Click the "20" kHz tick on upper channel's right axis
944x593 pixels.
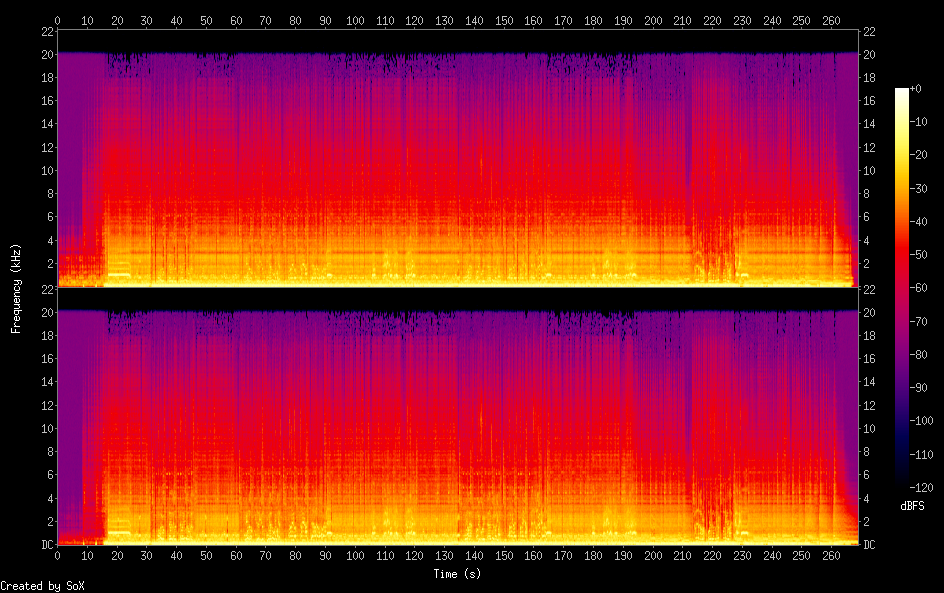[x=869, y=54]
